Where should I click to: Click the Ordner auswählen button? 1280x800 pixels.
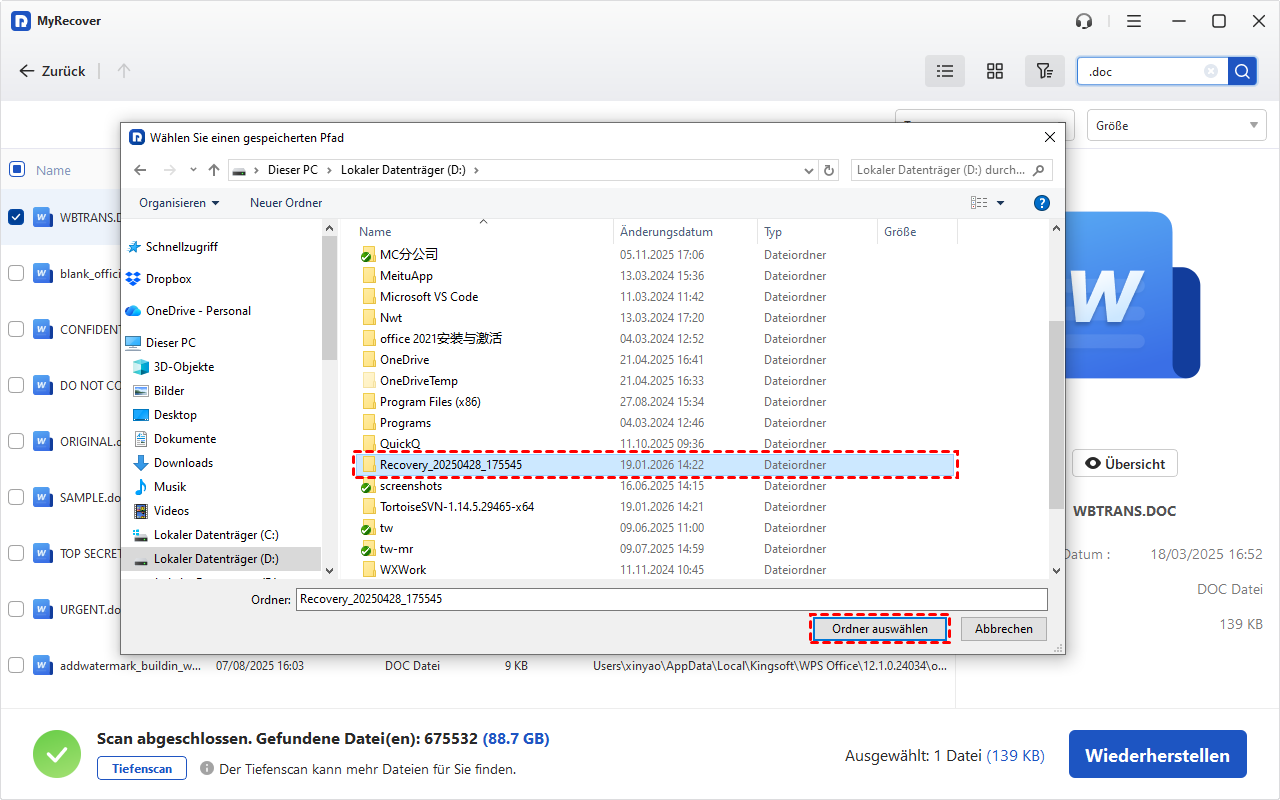point(879,629)
